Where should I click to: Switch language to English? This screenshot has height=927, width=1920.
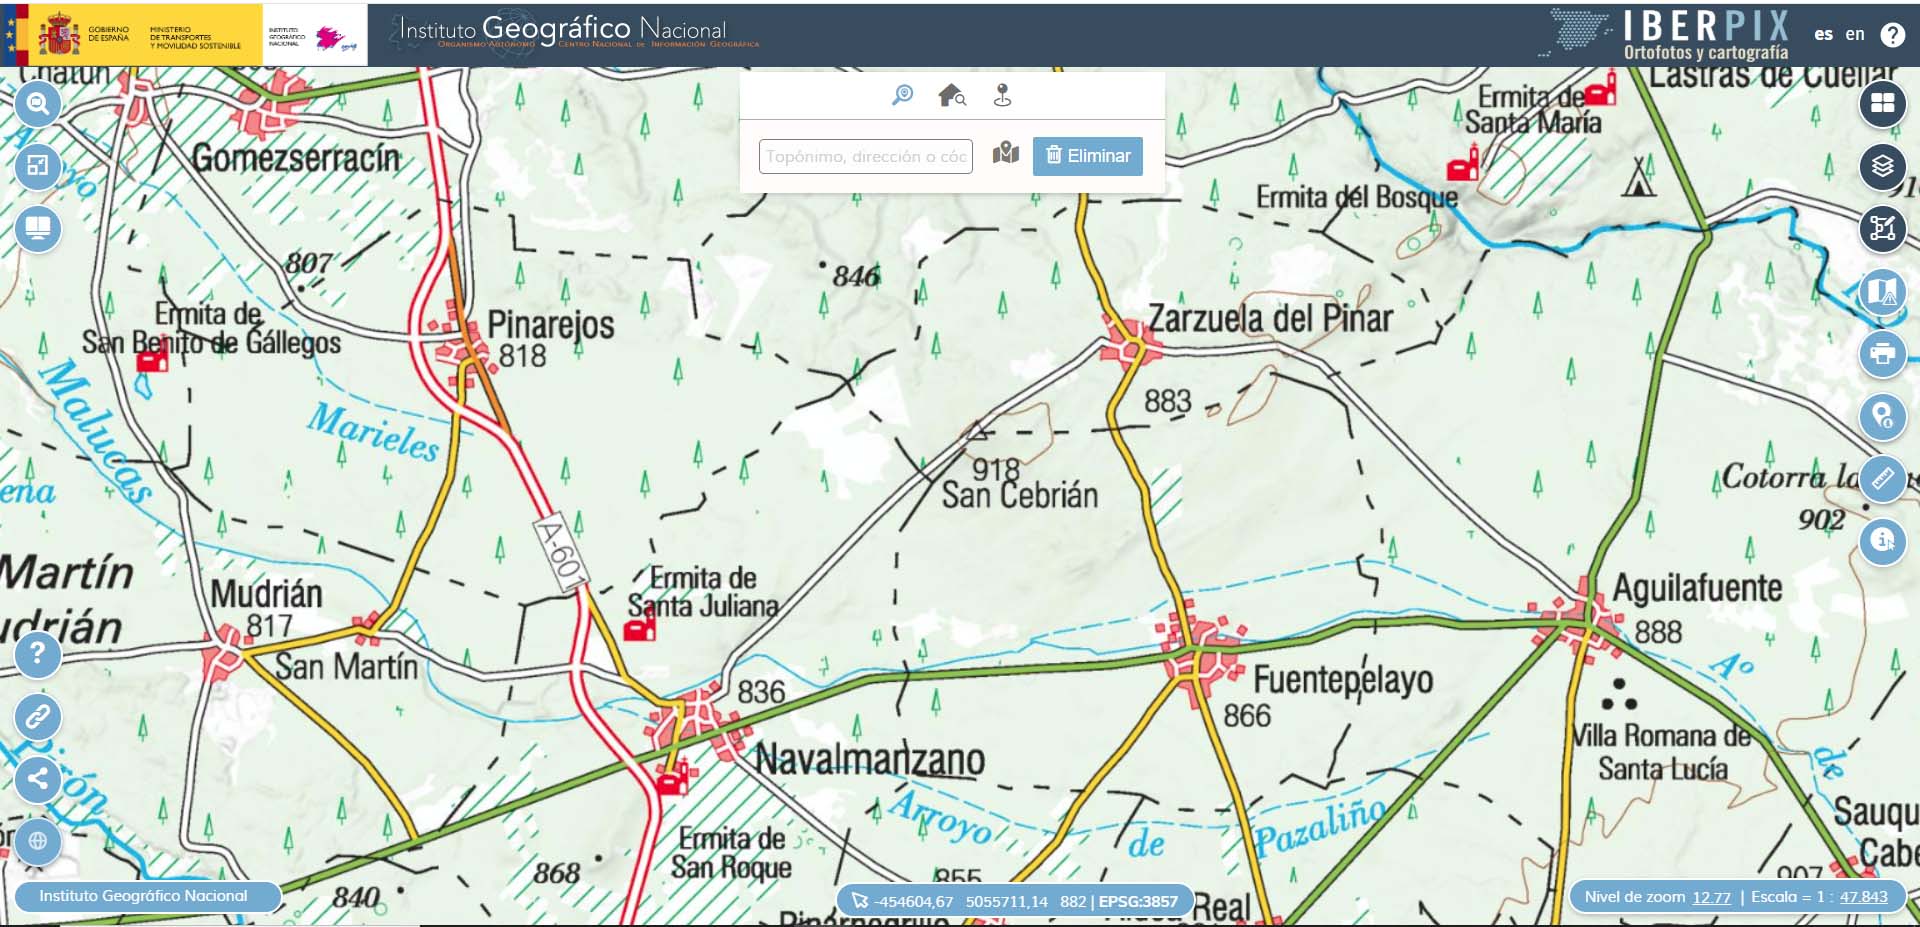point(1854,34)
